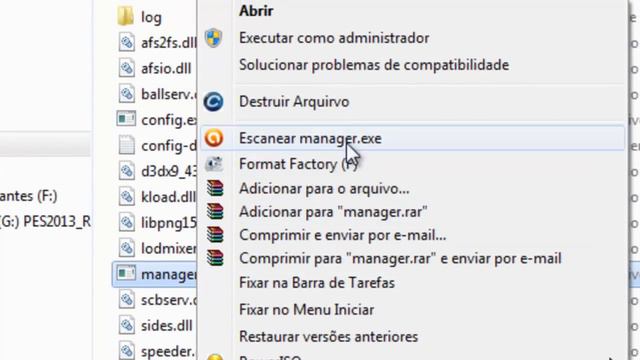Choose Abrir from the context menu
Screen dimensions: 640x360
(256, 11)
